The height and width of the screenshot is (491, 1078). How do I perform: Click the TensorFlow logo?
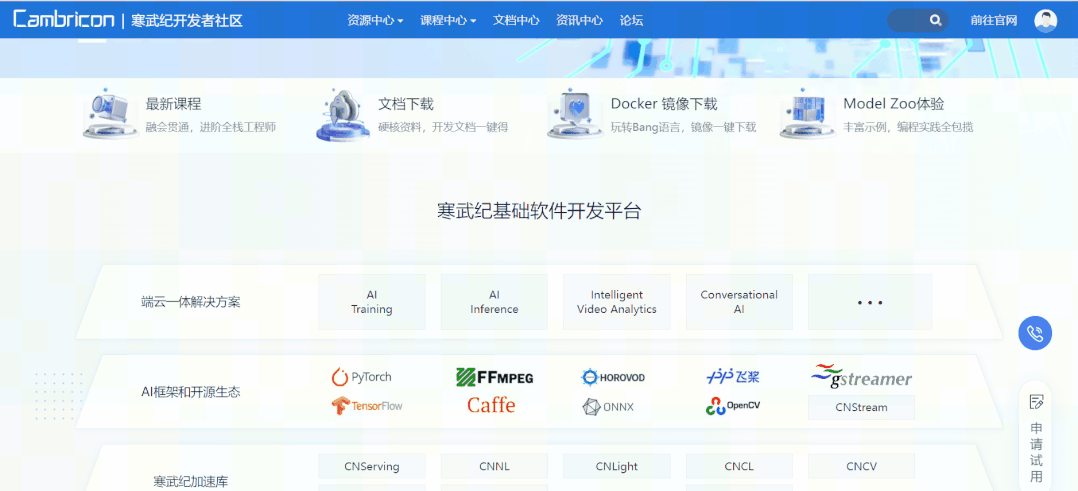(367, 406)
